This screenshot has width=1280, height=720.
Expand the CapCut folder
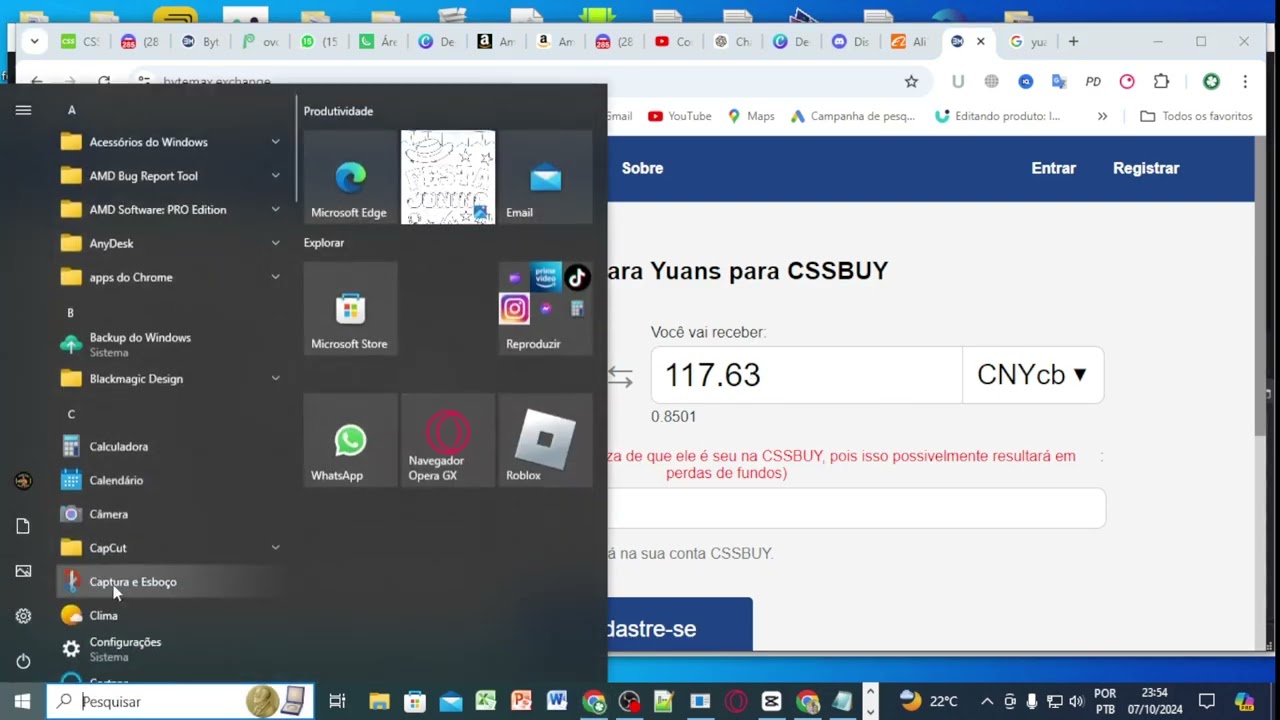click(170, 548)
